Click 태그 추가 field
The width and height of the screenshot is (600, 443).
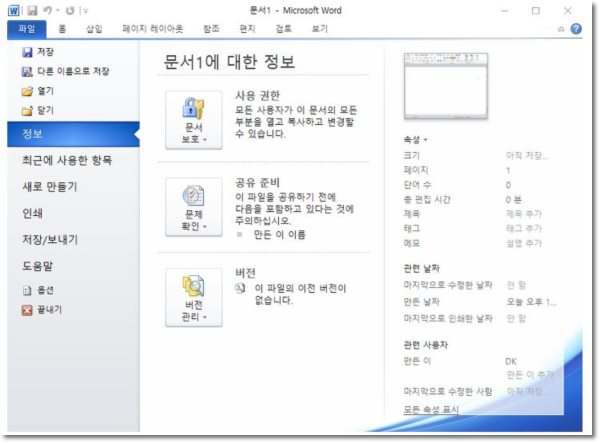524,229
